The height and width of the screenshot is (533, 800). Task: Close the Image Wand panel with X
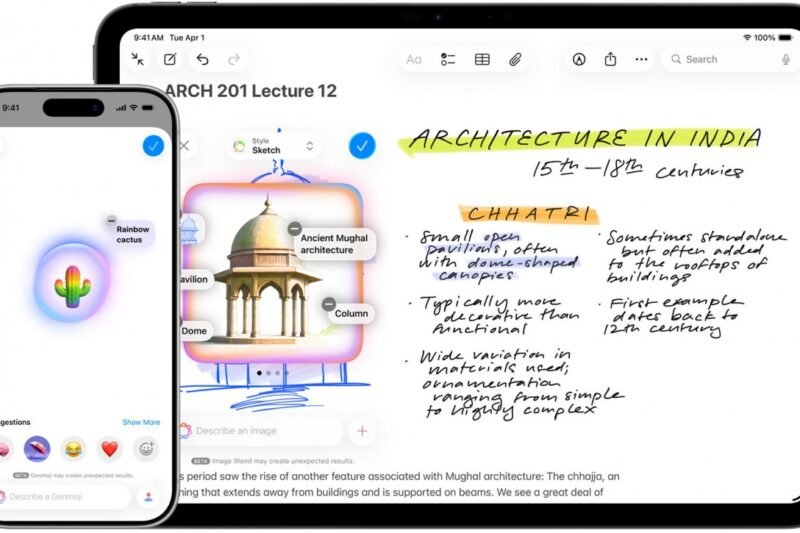184,146
